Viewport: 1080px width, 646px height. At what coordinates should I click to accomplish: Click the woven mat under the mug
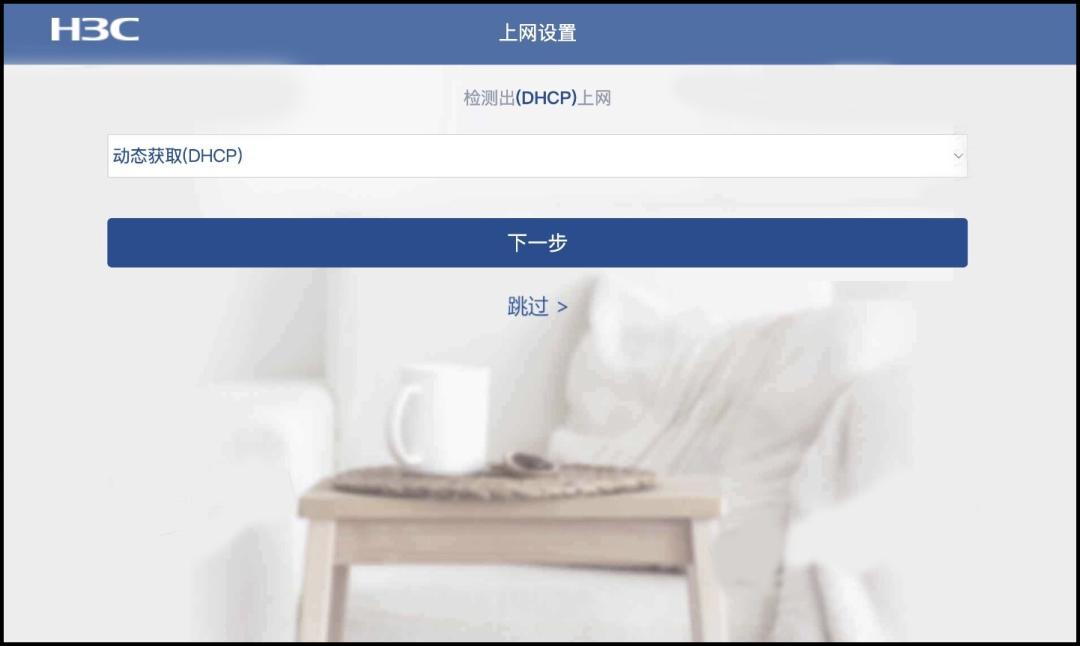click(x=492, y=479)
